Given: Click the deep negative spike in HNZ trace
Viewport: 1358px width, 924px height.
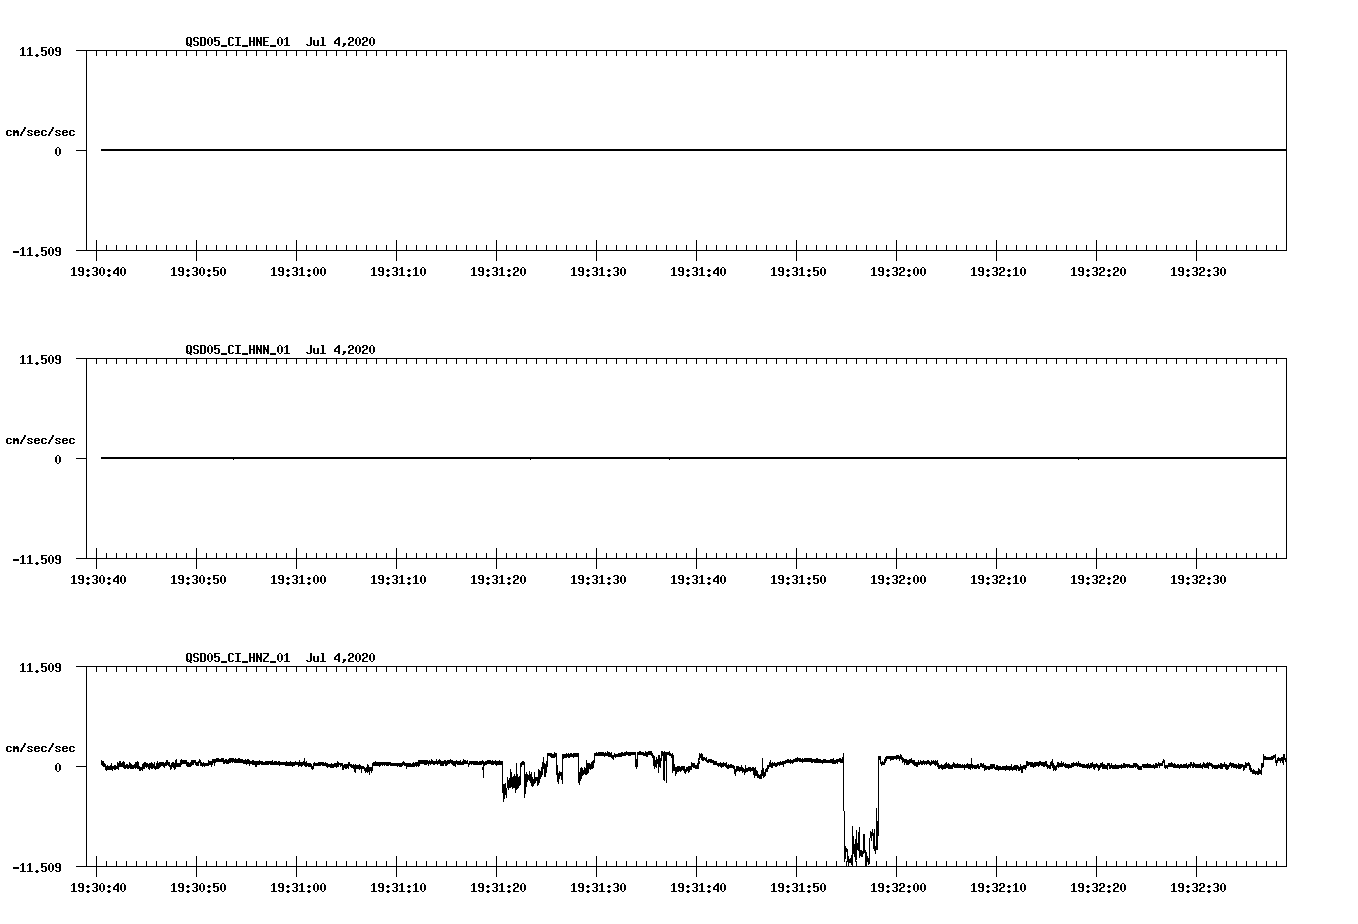Looking at the screenshot, I should pos(861,810).
